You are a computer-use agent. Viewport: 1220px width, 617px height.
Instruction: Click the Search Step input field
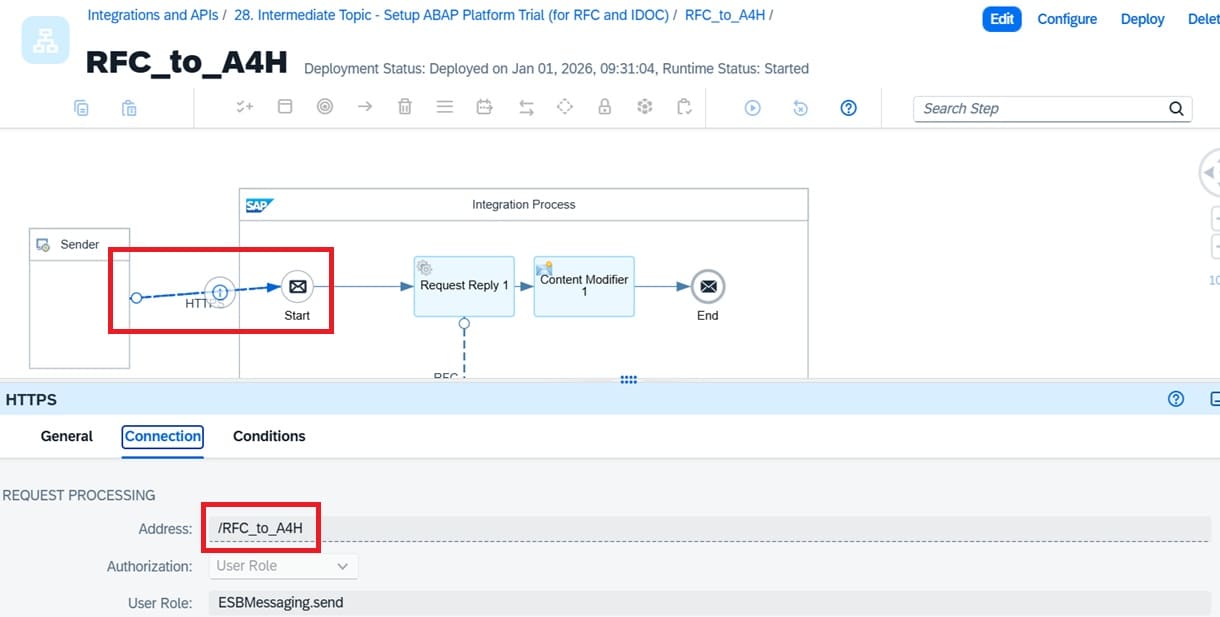tap(1040, 109)
